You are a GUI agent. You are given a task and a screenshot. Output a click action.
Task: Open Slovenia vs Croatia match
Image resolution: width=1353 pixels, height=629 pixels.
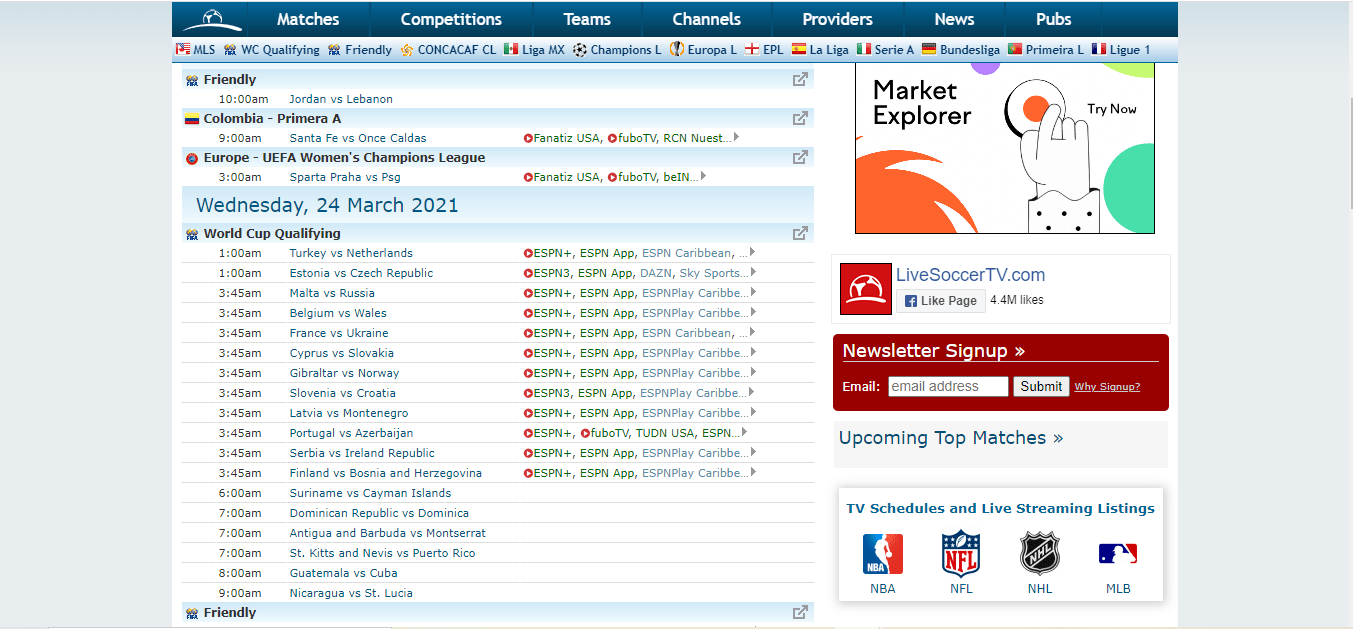pyautogui.click(x=343, y=393)
